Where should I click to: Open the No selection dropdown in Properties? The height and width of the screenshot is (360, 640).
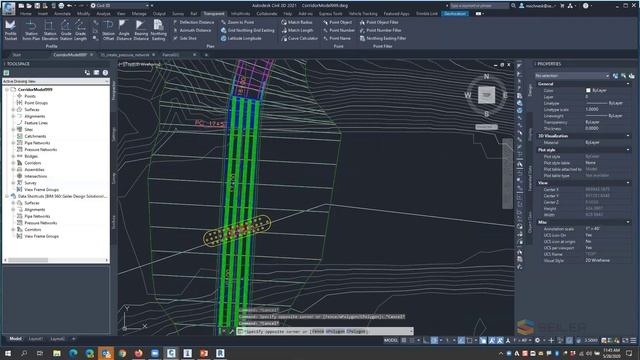click(x=573, y=76)
